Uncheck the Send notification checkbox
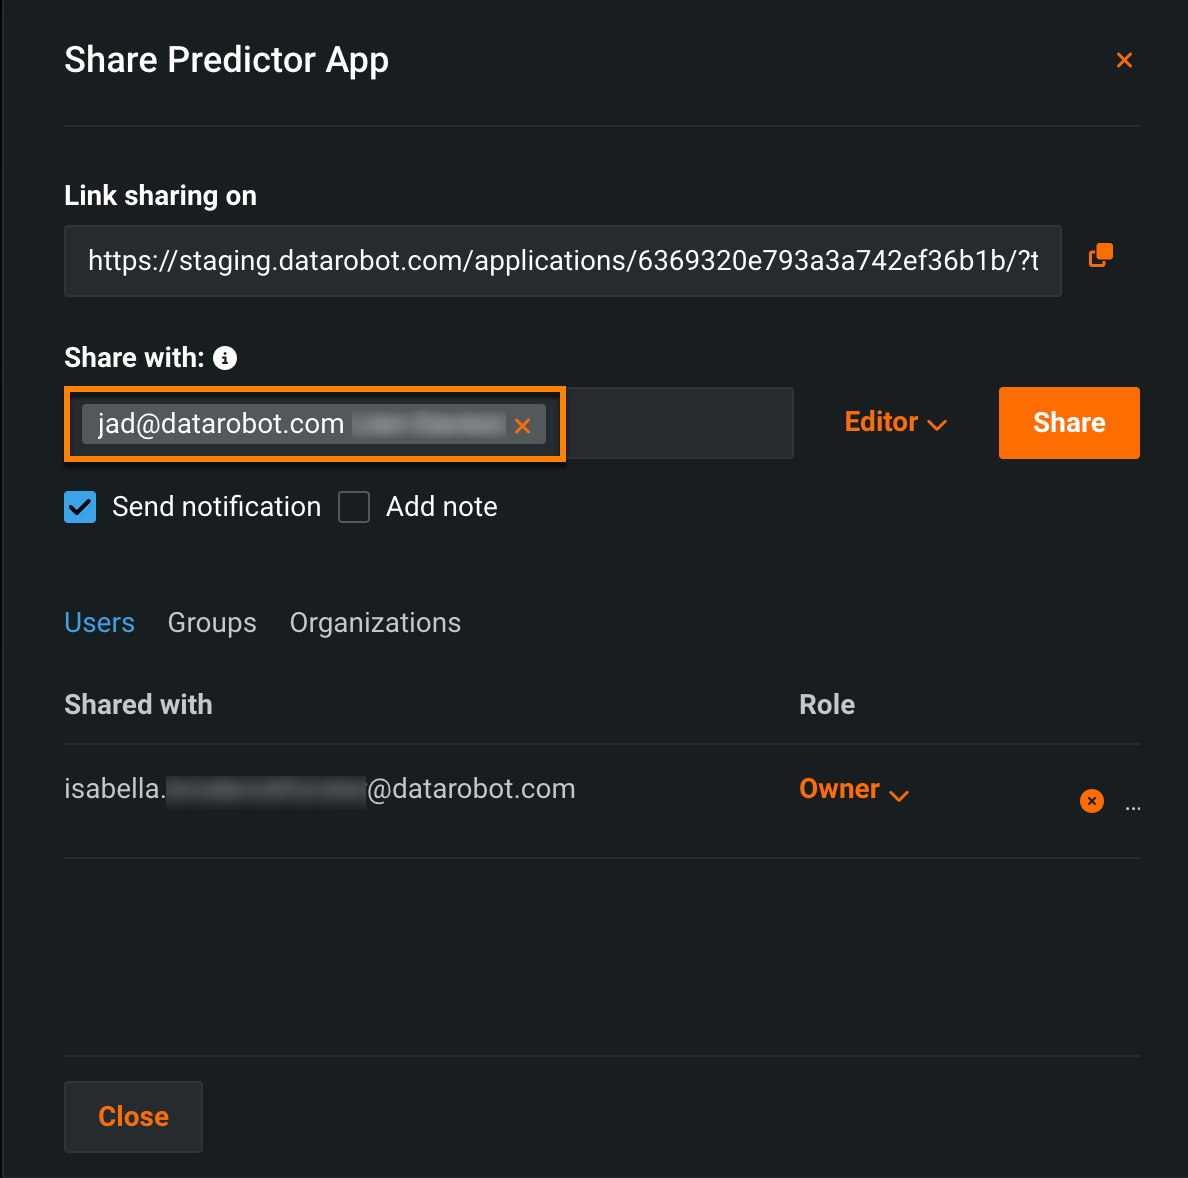This screenshot has width=1188, height=1178. click(80, 507)
